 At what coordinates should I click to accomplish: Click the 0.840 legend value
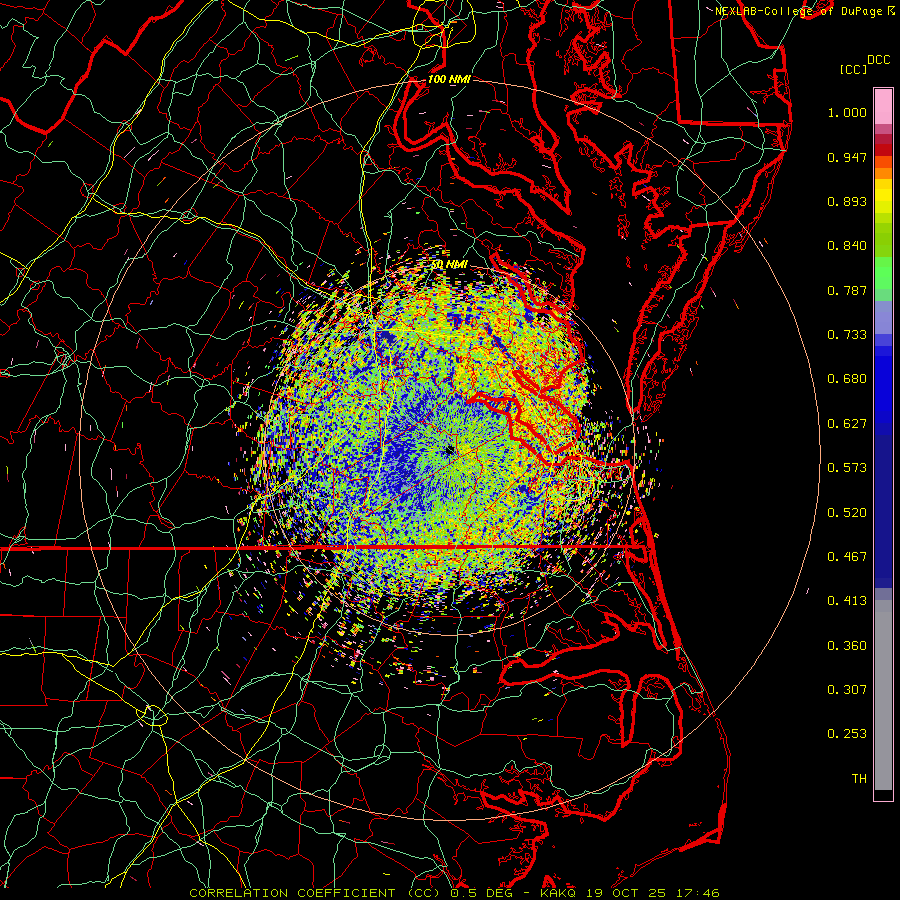click(x=847, y=246)
